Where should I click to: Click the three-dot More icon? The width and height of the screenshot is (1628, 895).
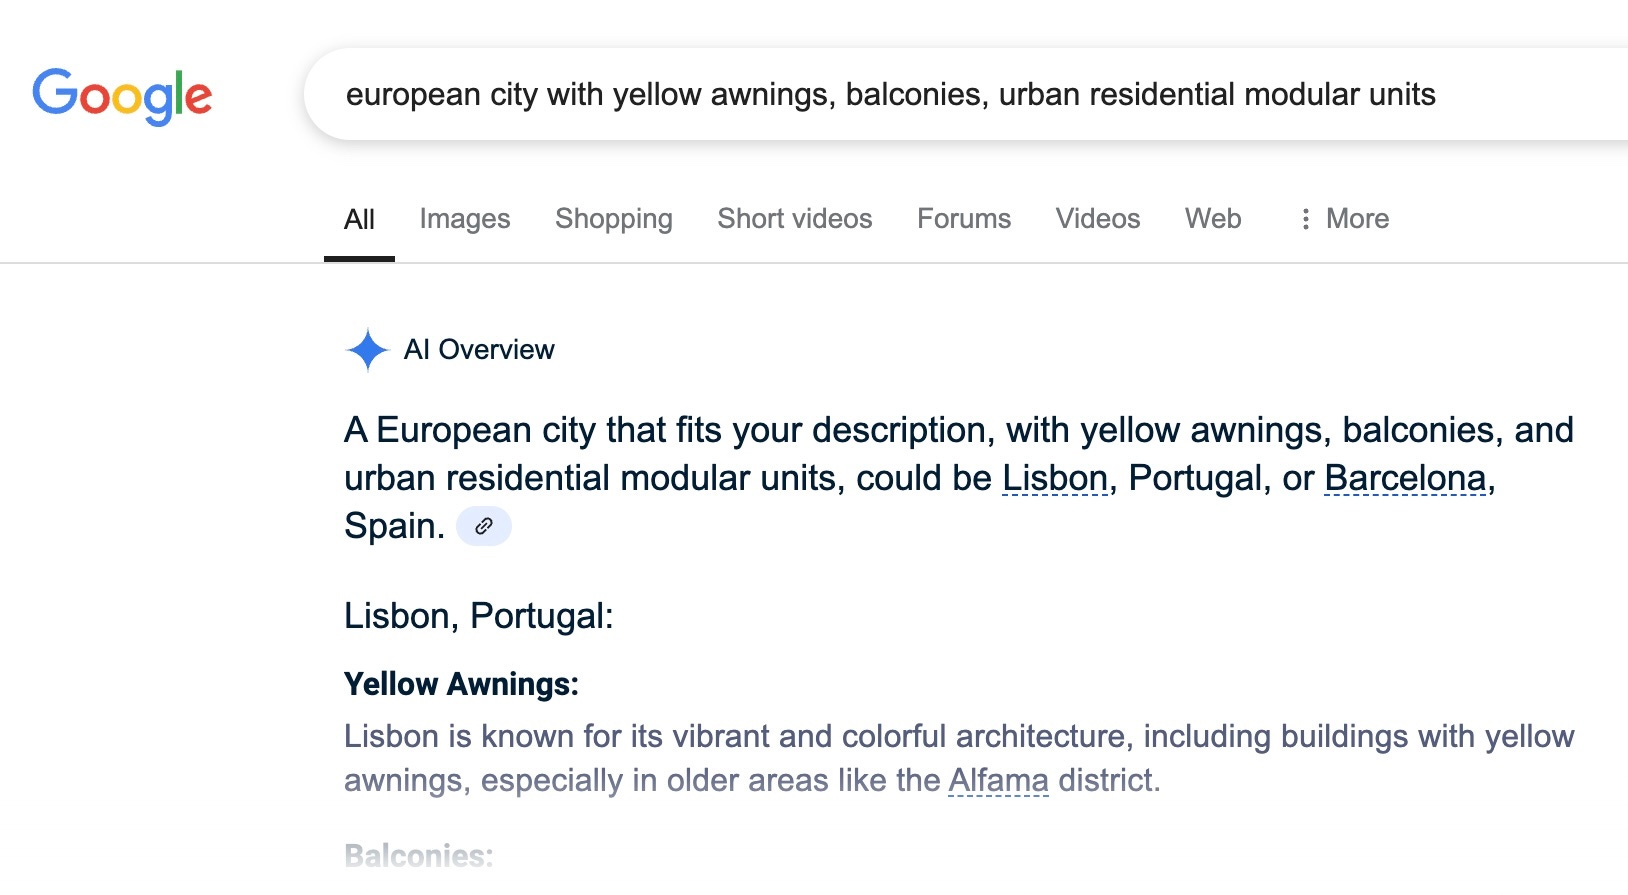coord(1305,219)
